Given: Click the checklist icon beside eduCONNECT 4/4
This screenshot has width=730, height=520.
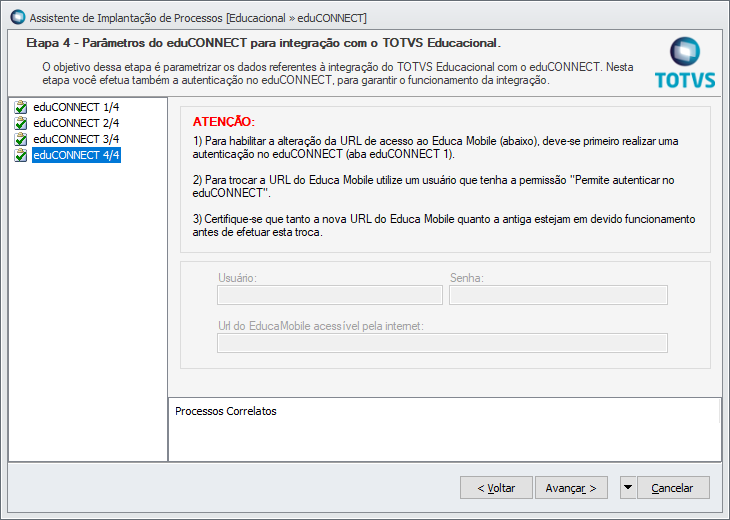Looking at the screenshot, I should (x=20, y=155).
